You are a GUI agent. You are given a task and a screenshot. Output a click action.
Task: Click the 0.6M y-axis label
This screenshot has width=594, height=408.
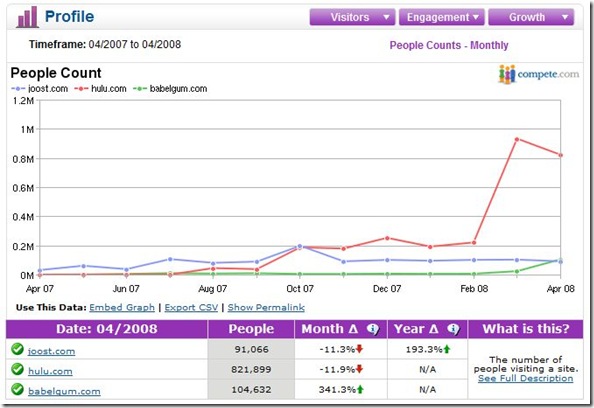[x=23, y=188]
